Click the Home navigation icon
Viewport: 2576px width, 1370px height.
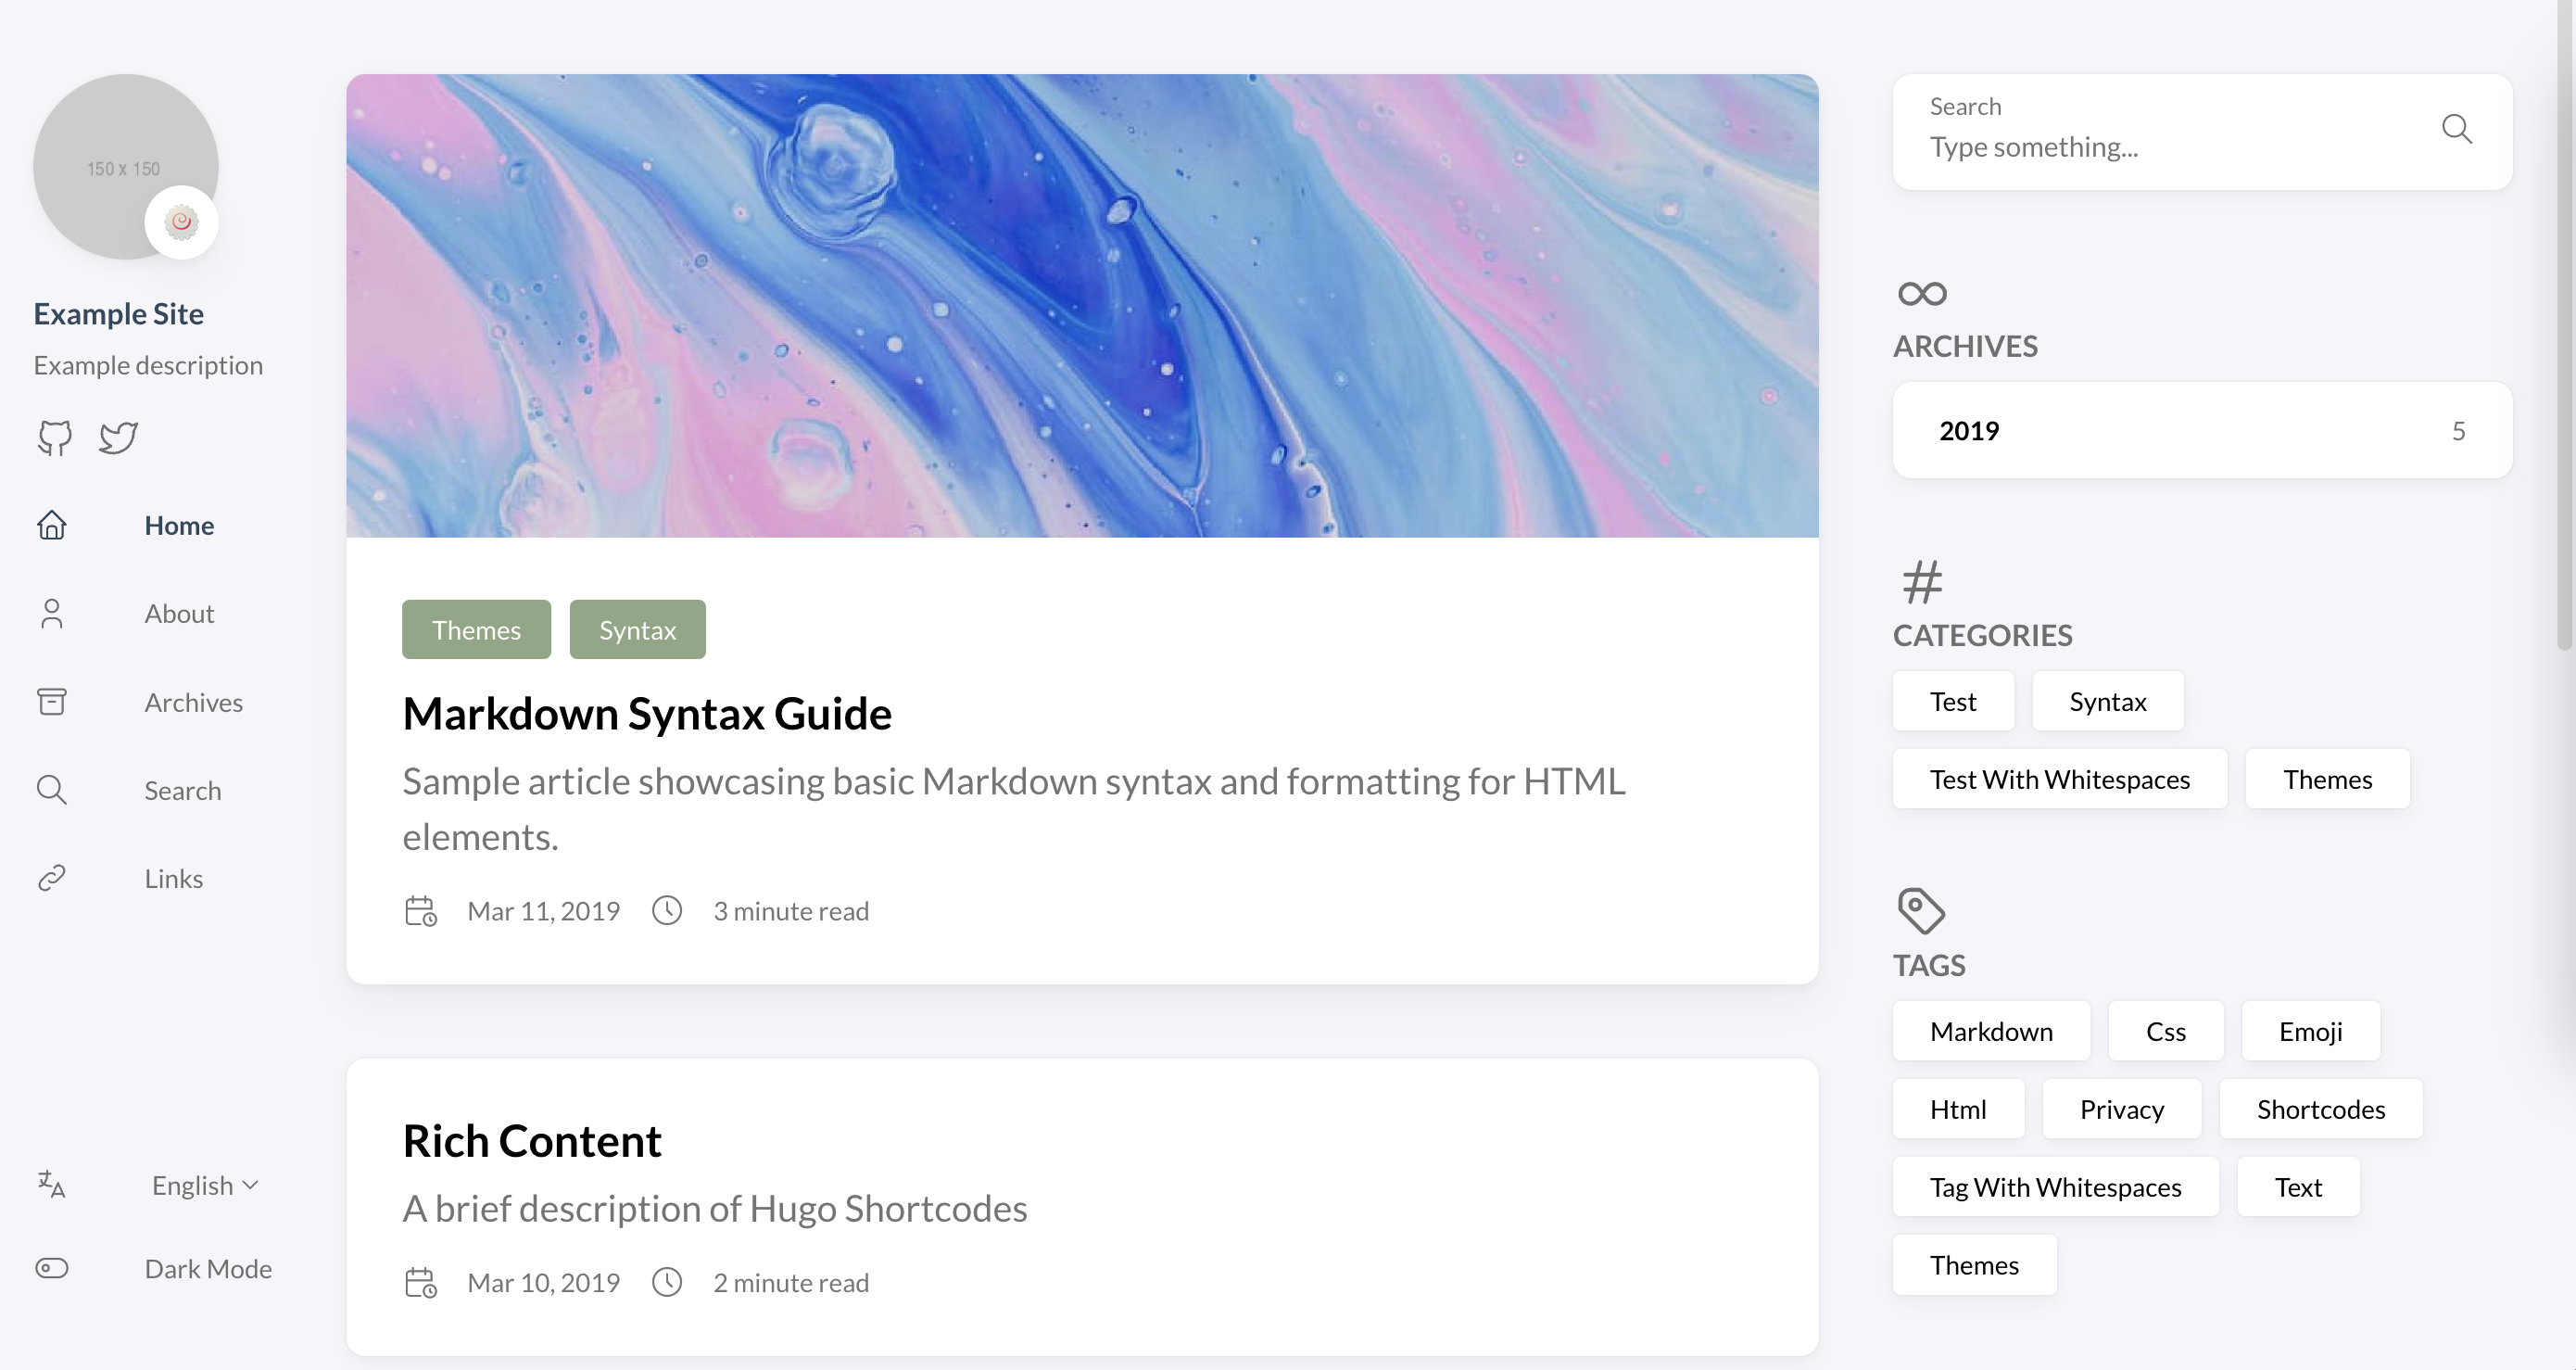coord(51,523)
